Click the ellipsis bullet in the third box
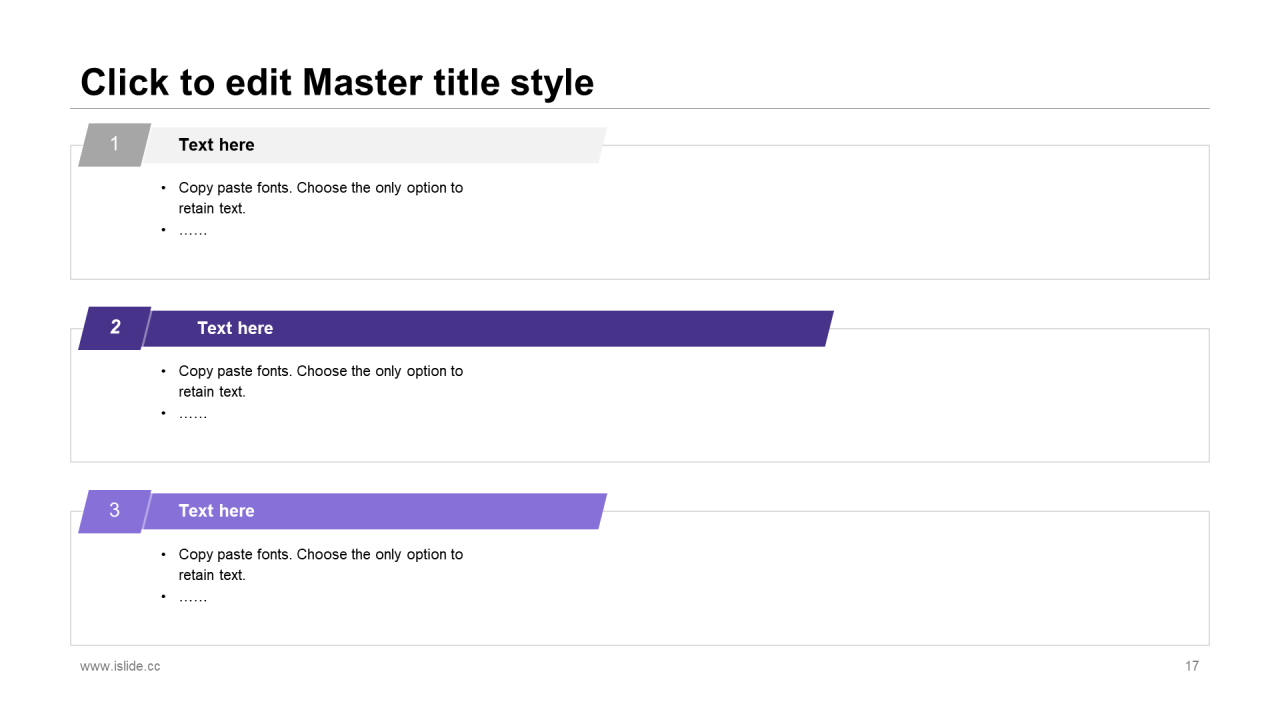The image size is (1280, 720). [x=193, y=597]
